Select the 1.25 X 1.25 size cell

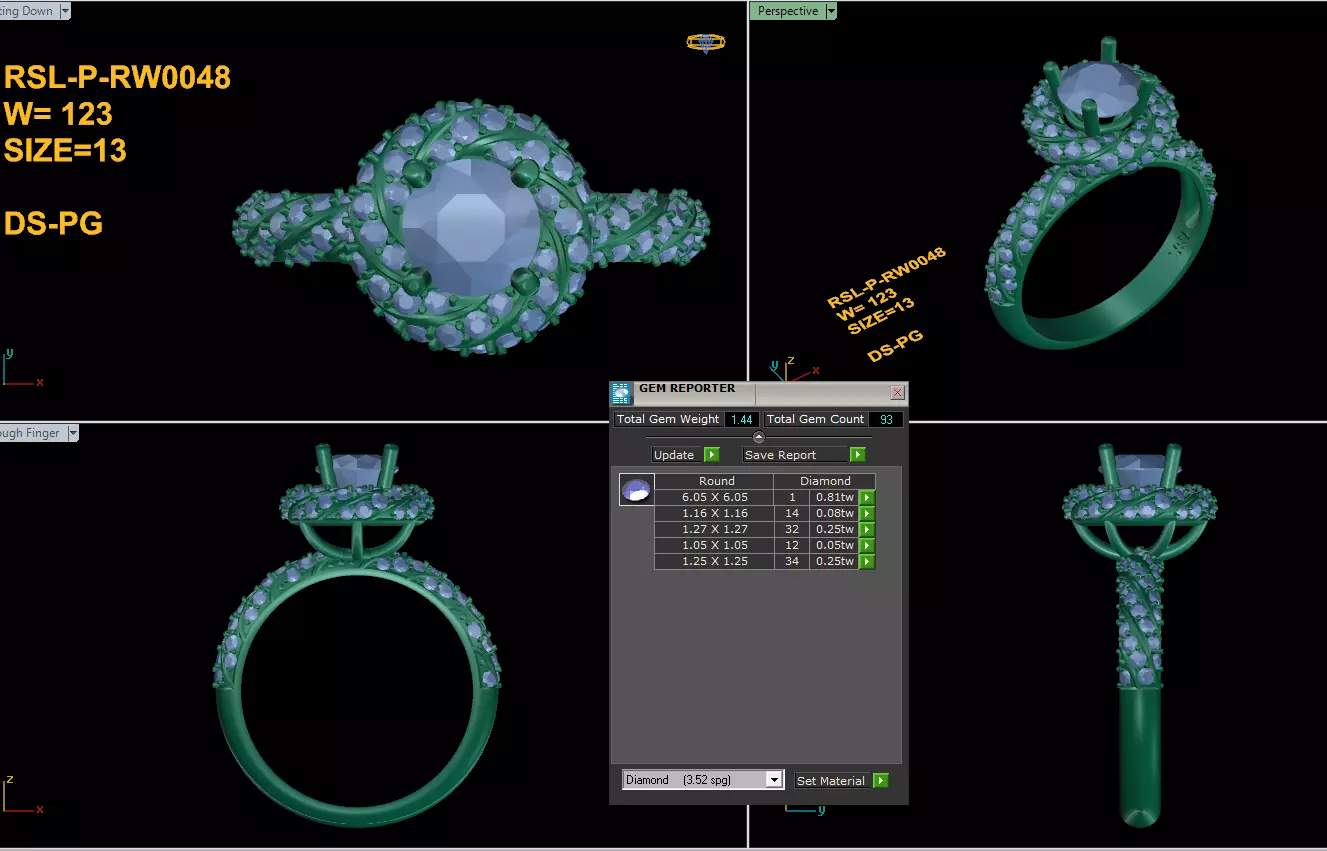point(714,561)
